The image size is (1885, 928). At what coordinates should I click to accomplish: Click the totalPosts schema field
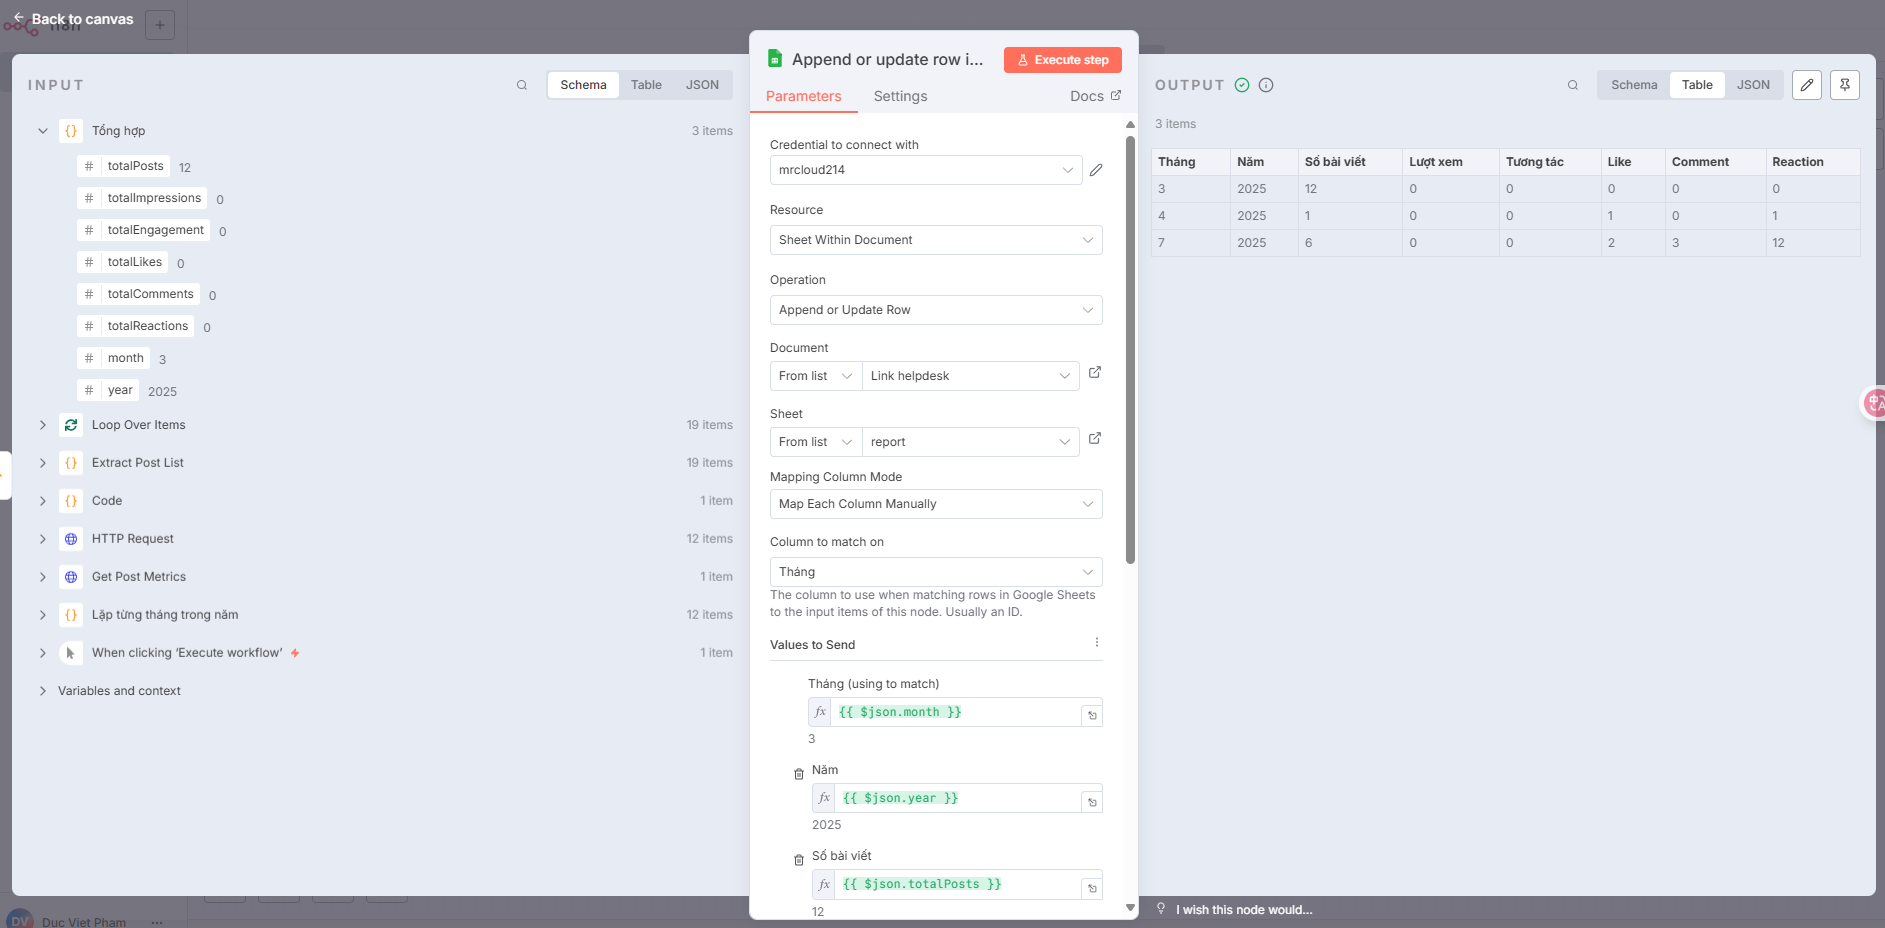click(124, 166)
